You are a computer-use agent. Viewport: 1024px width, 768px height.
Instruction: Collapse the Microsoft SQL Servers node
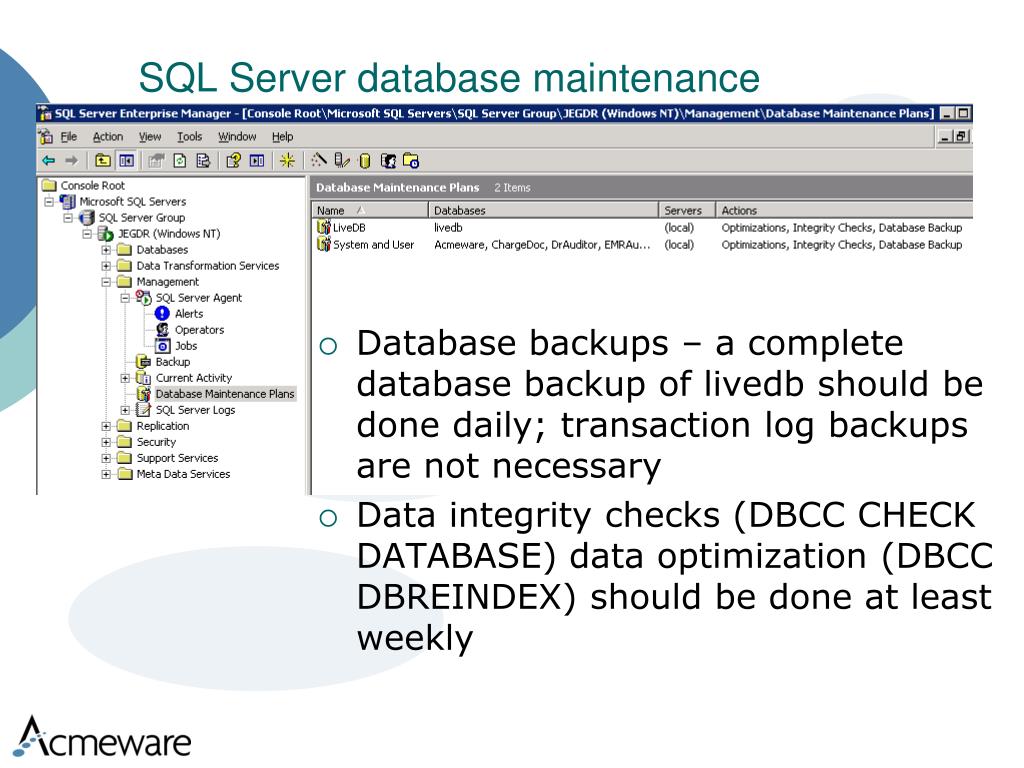point(49,202)
